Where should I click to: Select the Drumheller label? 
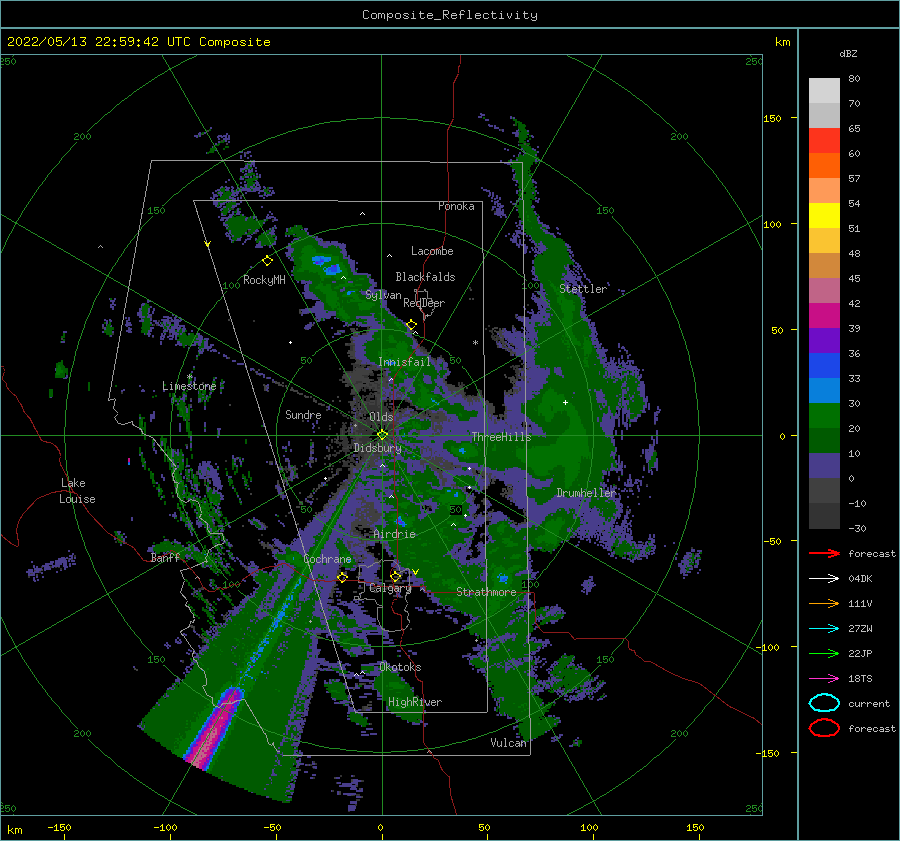click(586, 493)
